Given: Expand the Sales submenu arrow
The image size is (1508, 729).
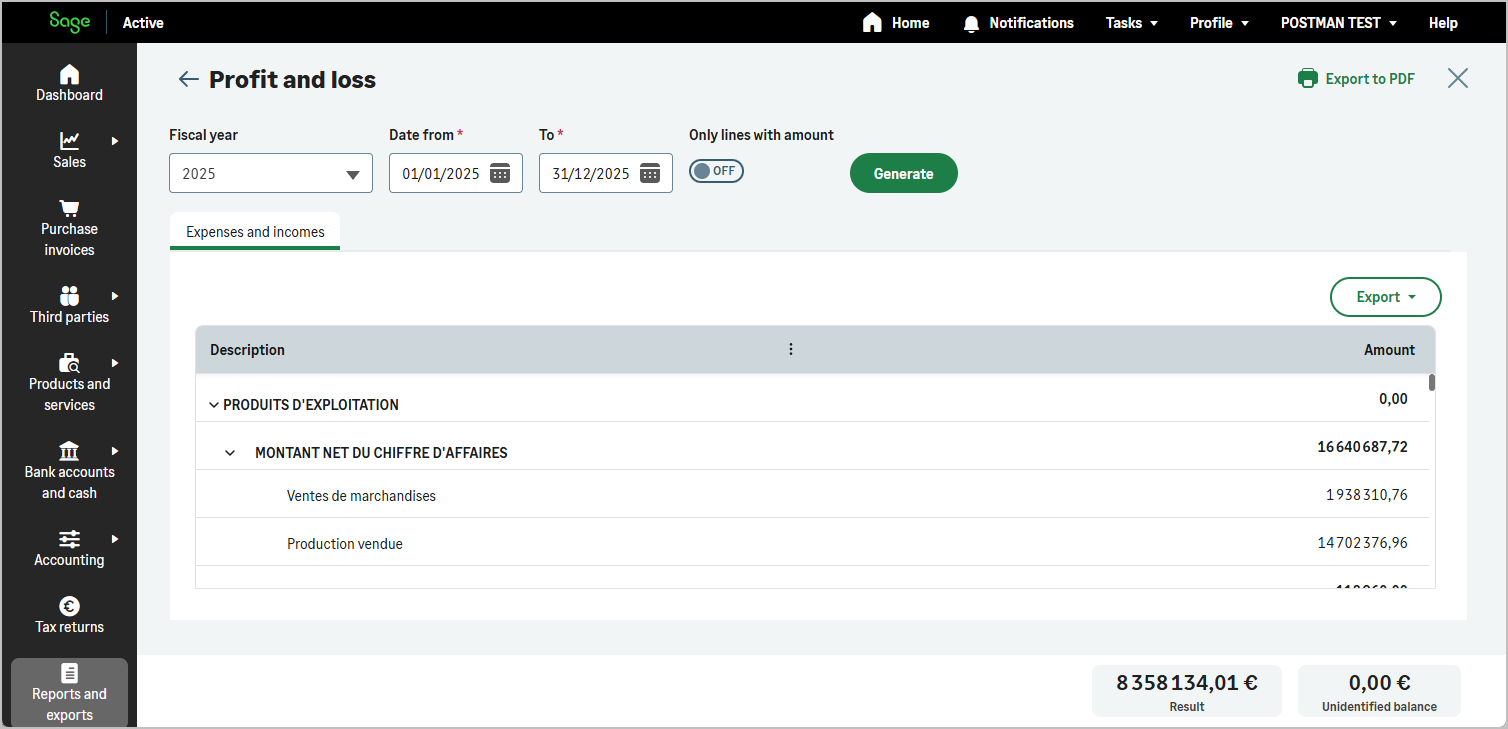Looking at the screenshot, I should click(x=115, y=141).
